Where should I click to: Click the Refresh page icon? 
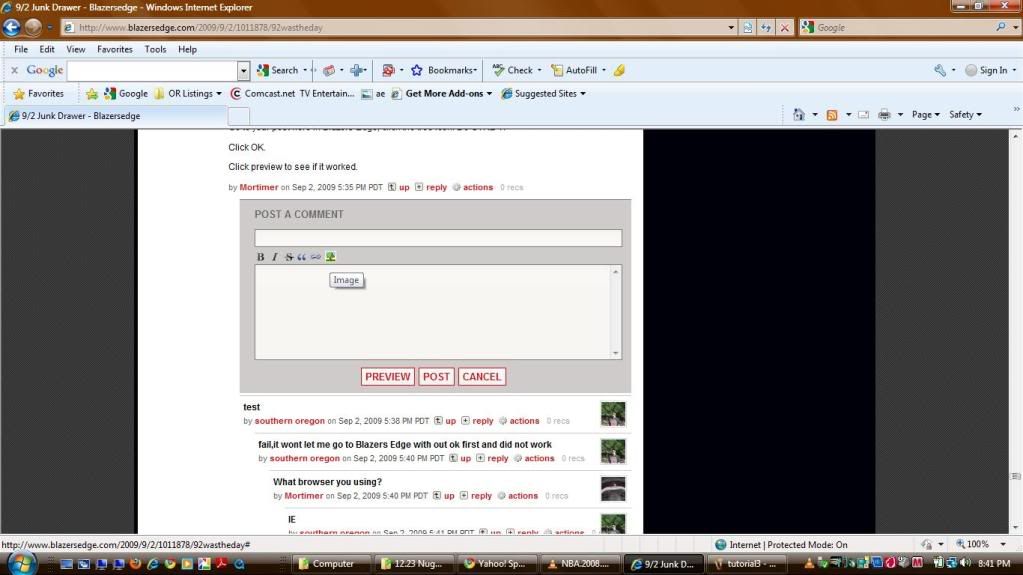click(x=766, y=27)
